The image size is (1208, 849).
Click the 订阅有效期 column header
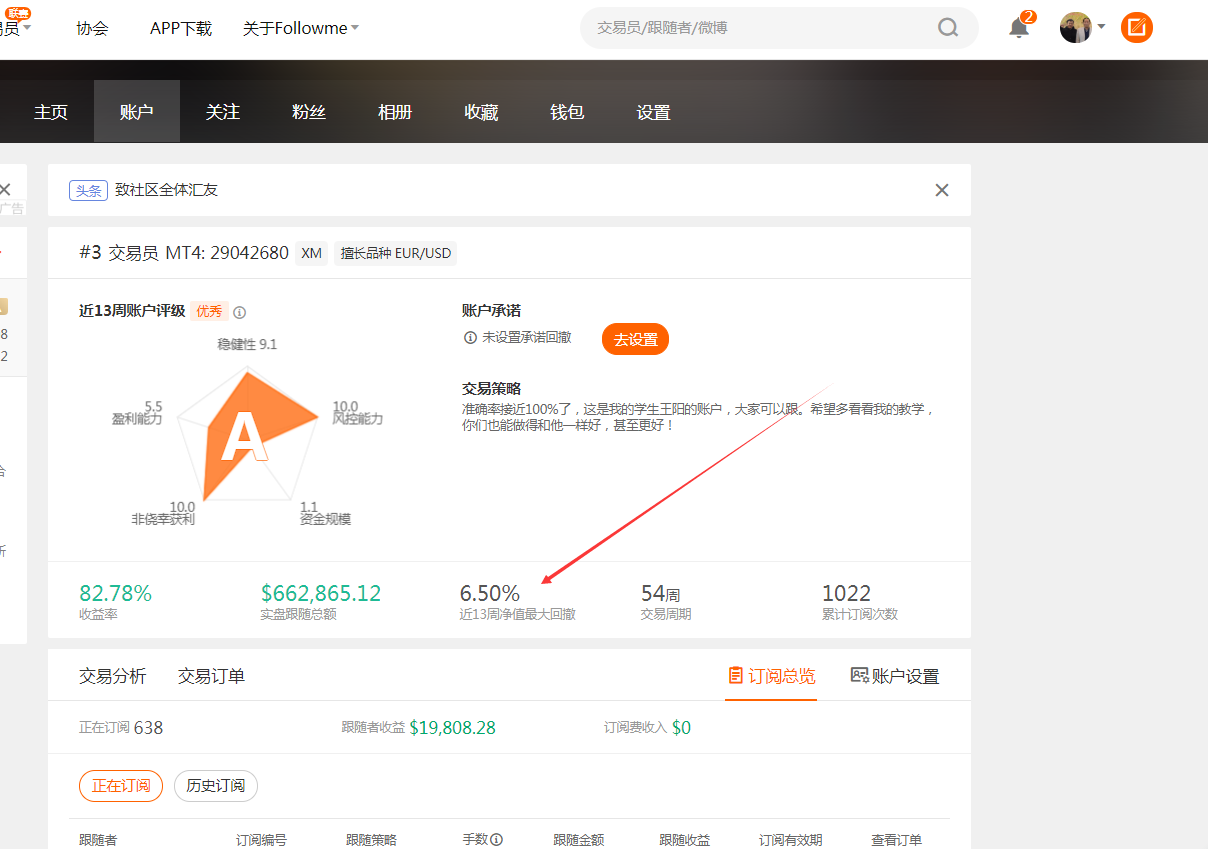pos(790,840)
